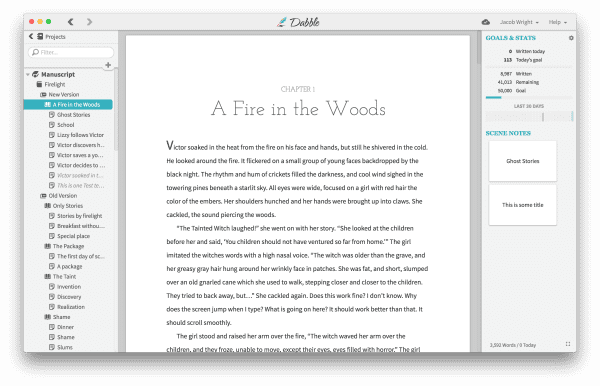Open the This is one Test to... scene
This screenshot has width=600, height=386.
pyautogui.click(x=80, y=186)
